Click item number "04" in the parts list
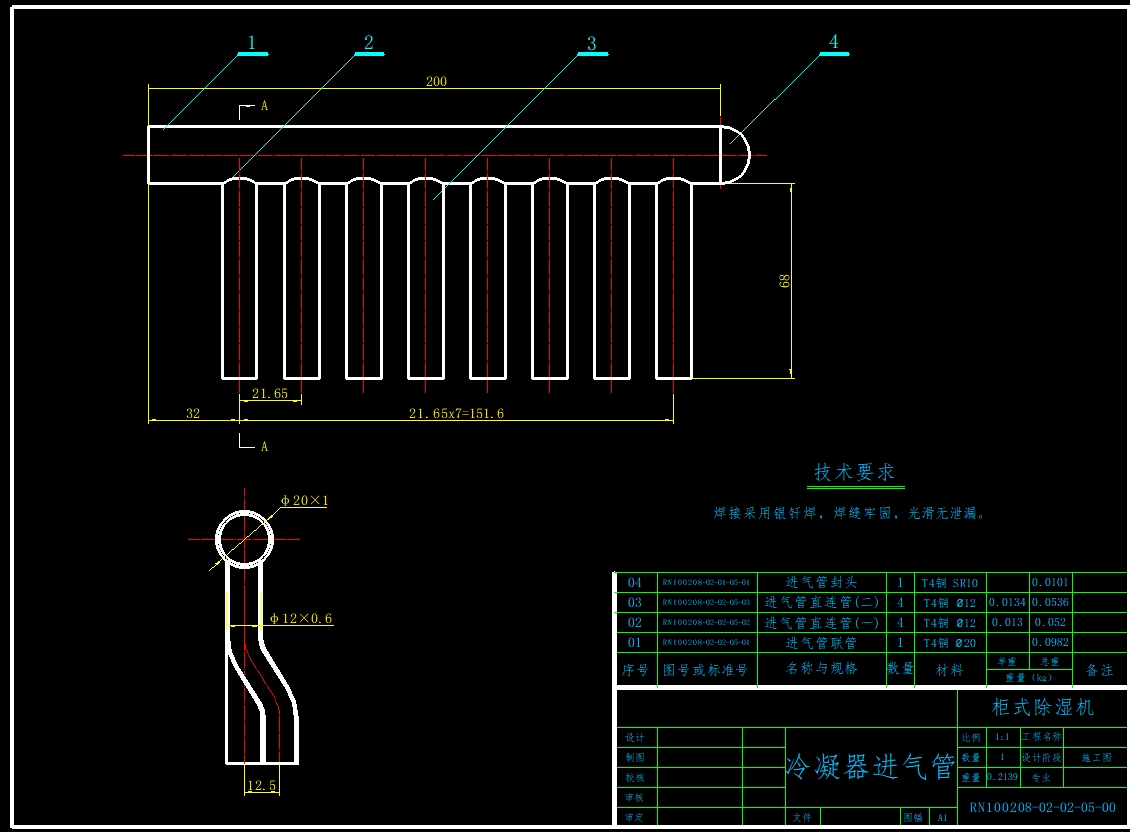This screenshot has height=832, width=1130. pyautogui.click(x=634, y=582)
